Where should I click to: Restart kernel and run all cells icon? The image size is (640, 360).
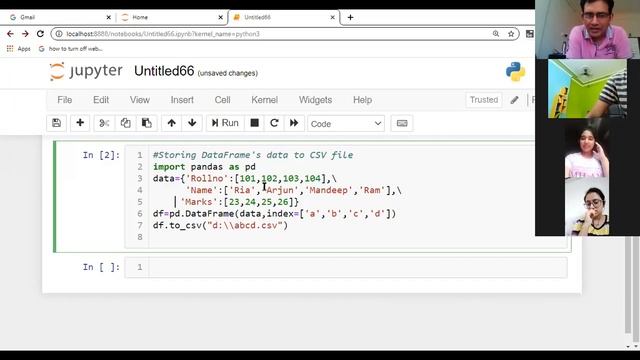(294, 123)
